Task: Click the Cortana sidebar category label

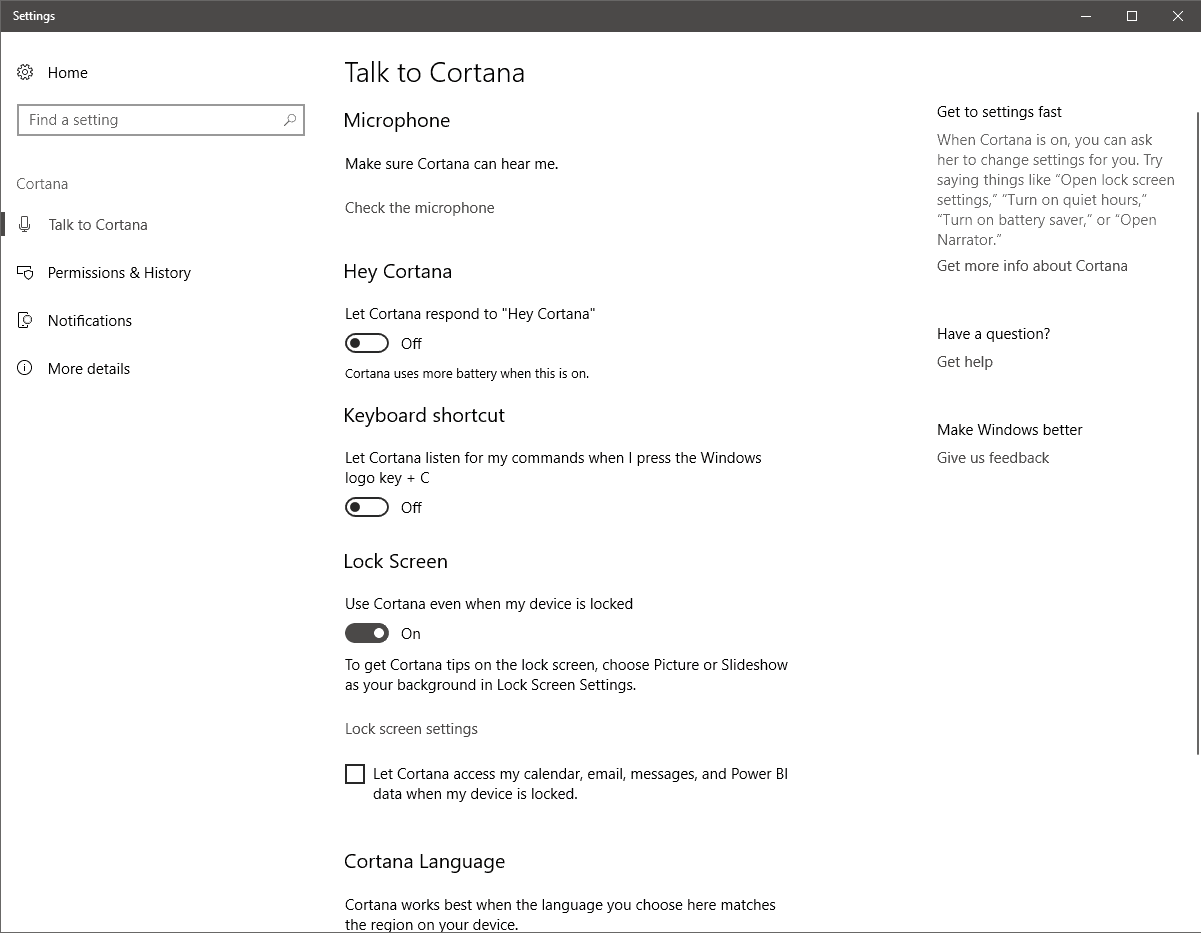Action: [42, 184]
